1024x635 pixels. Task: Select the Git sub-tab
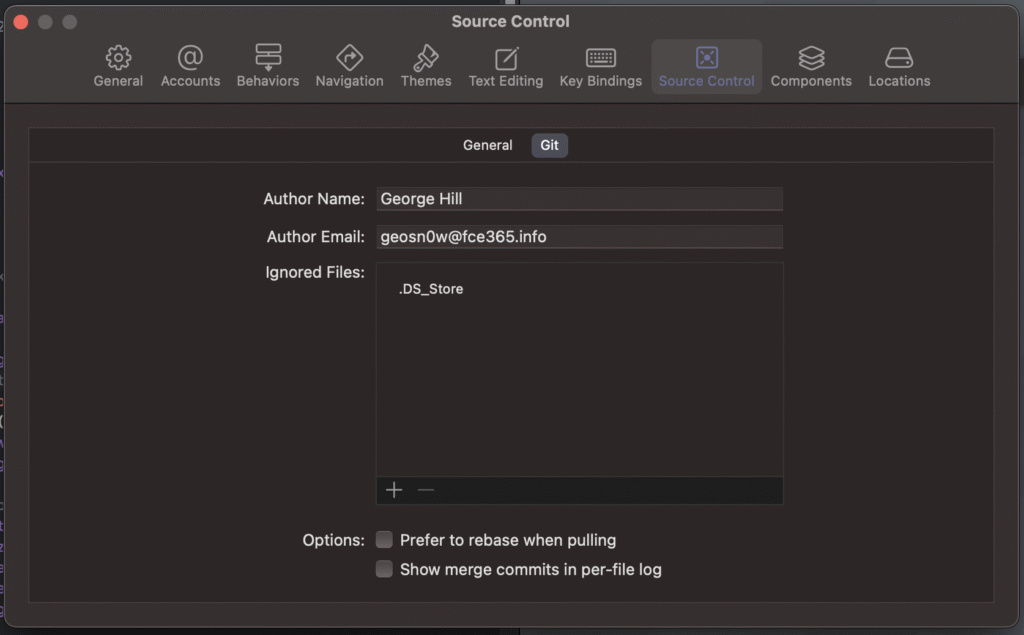point(549,145)
